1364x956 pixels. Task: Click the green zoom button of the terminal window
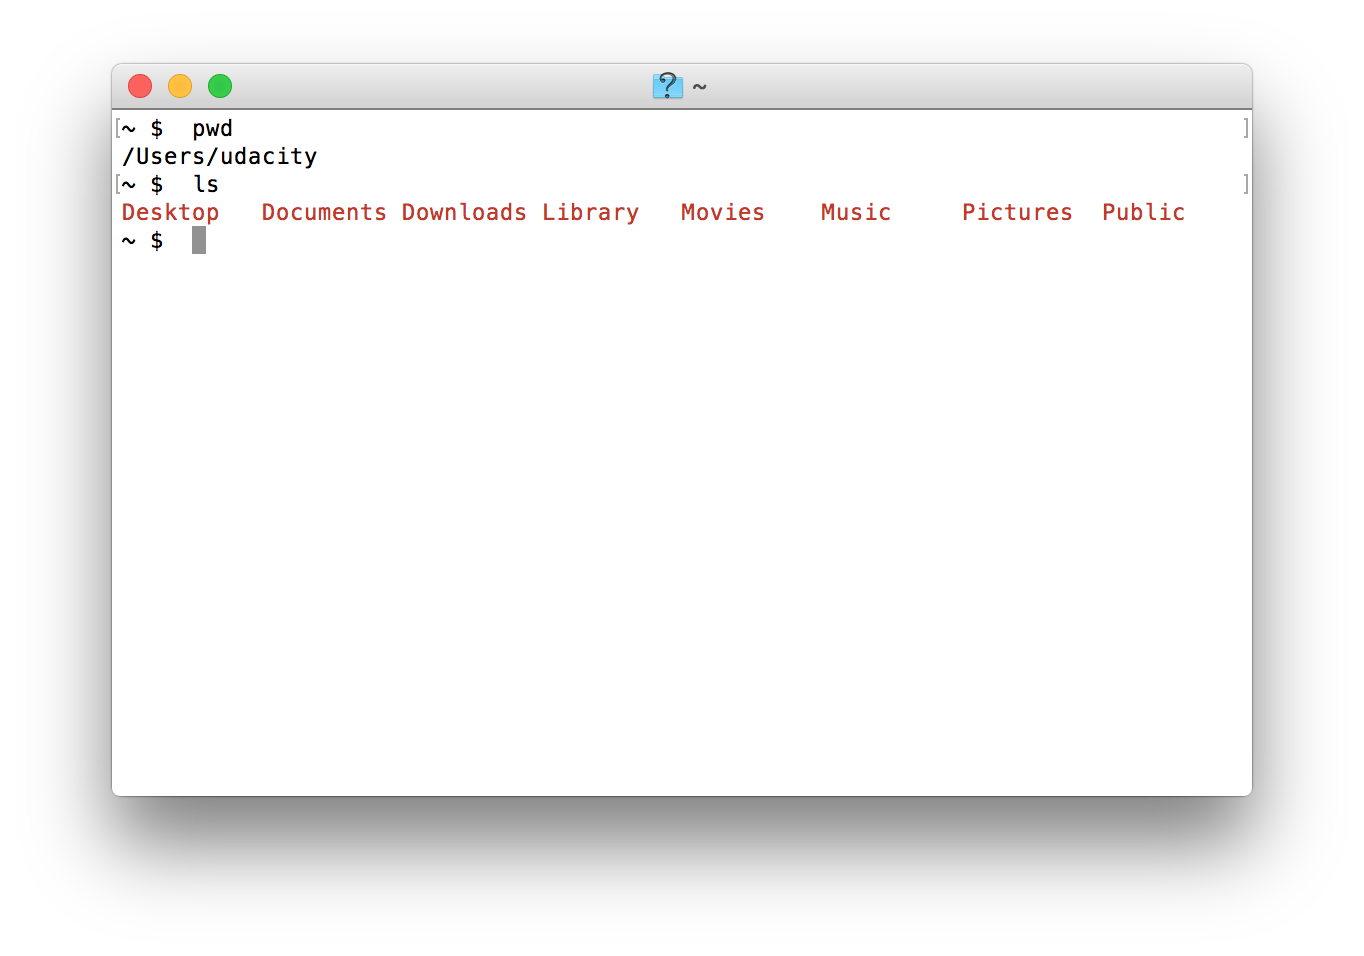pyautogui.click(x=219, y=86)
